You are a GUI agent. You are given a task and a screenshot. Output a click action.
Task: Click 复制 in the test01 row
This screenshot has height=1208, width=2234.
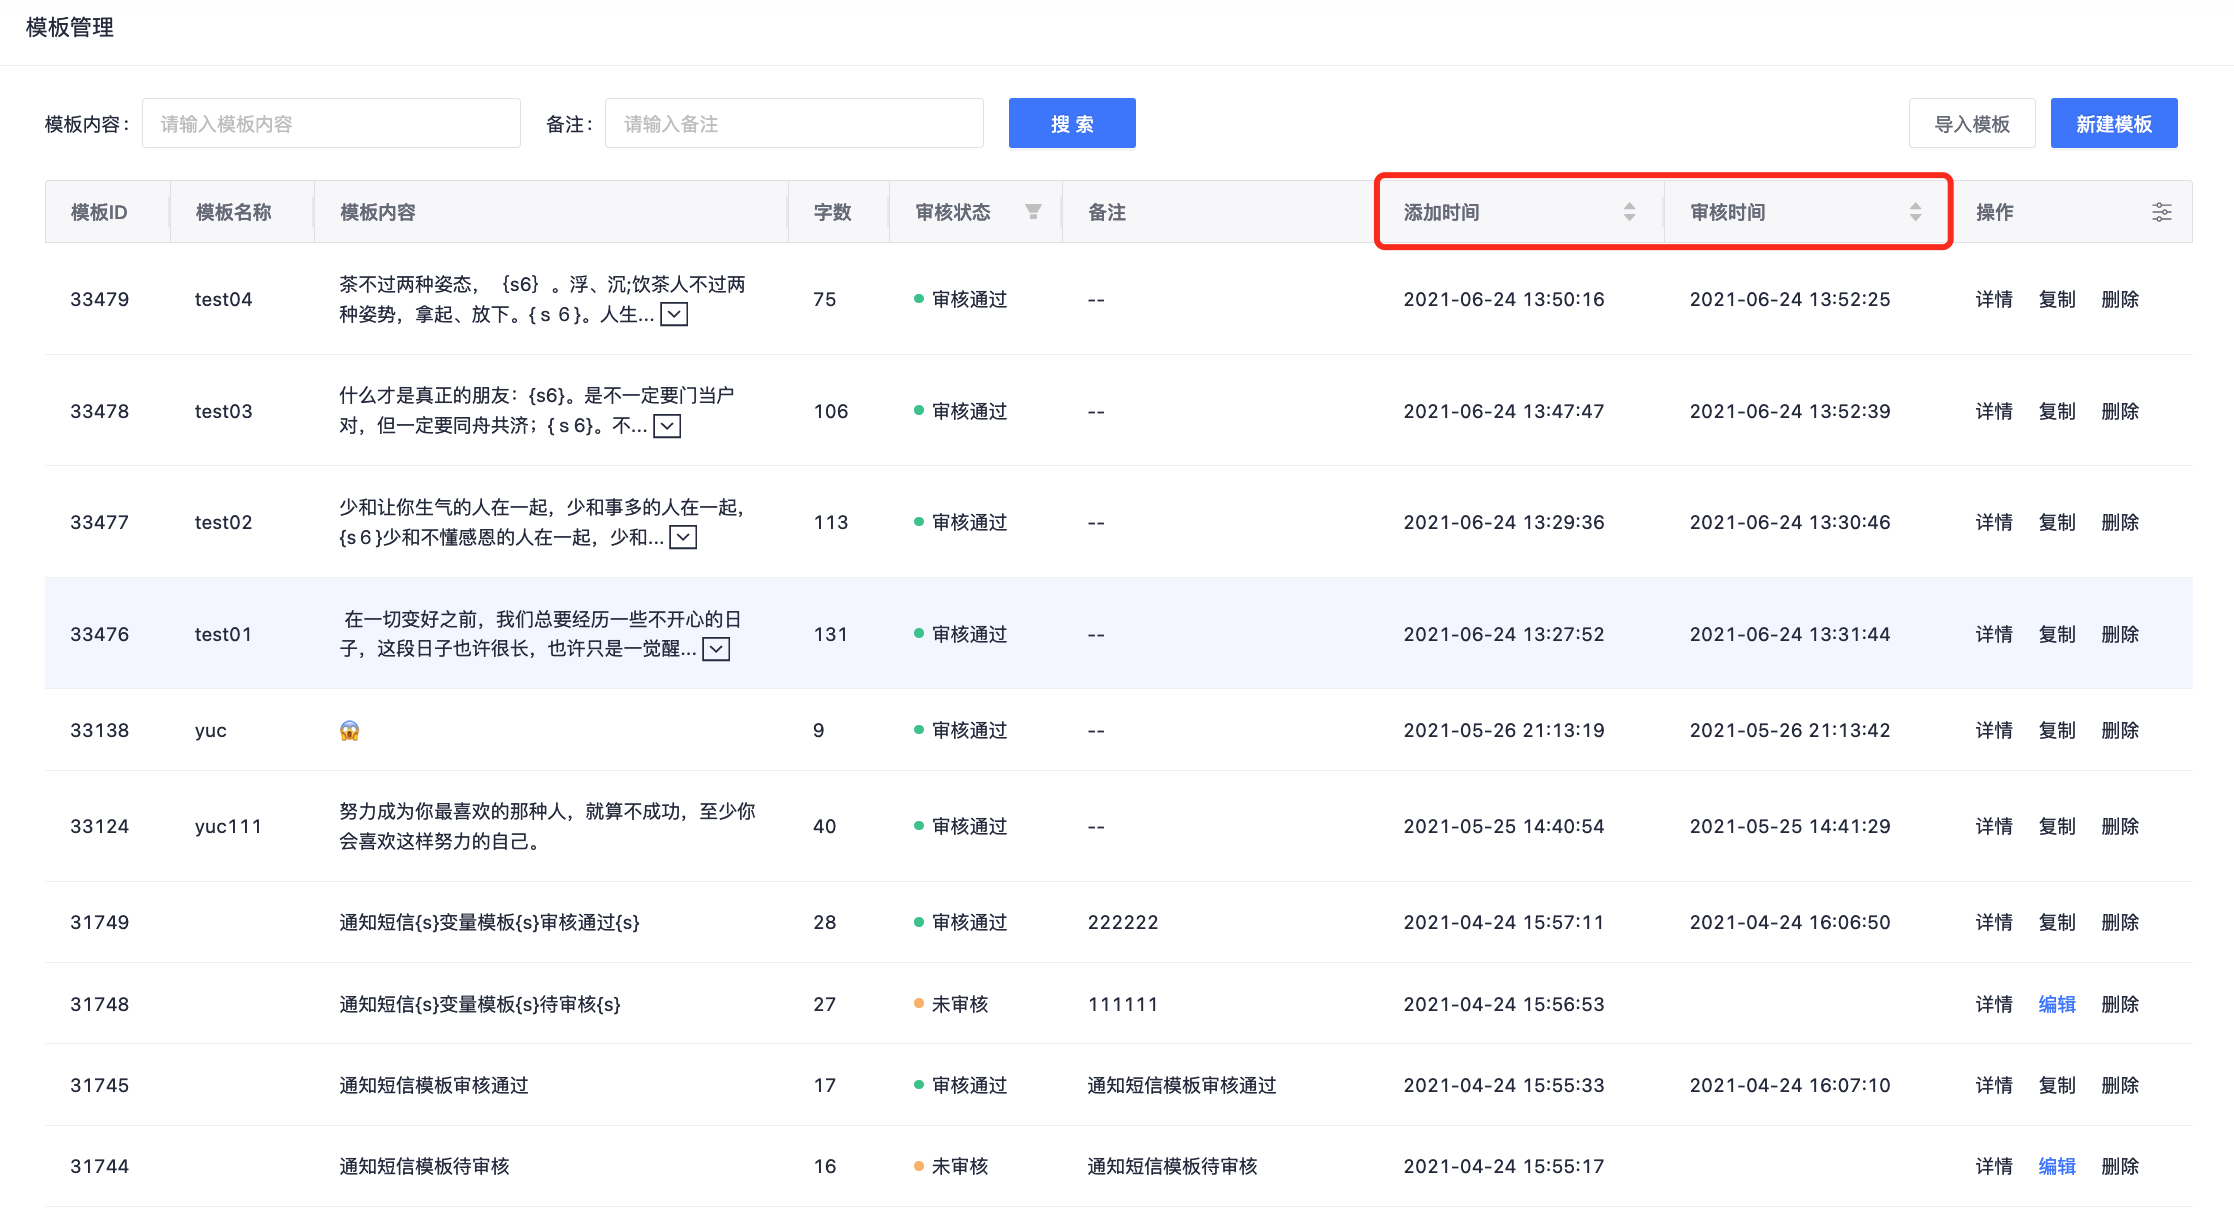2057,634
